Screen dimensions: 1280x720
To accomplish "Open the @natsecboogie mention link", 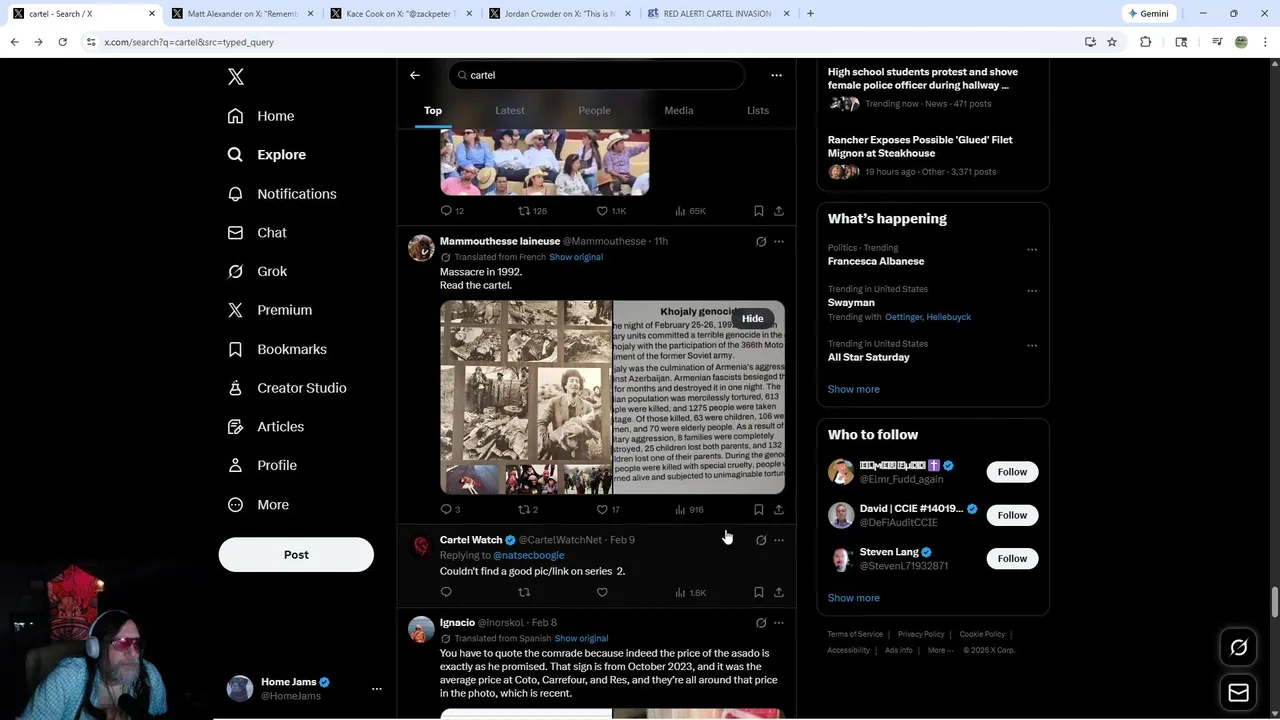I will pos(529,555).
